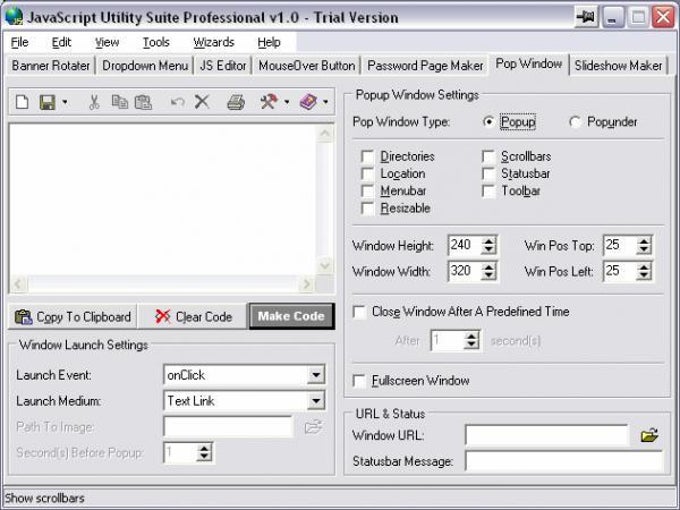Image resolution: width=680 pixels, height=510 pixels.
Task: Open the Launch Medium dropdown
Action: [x=316, y=401]
